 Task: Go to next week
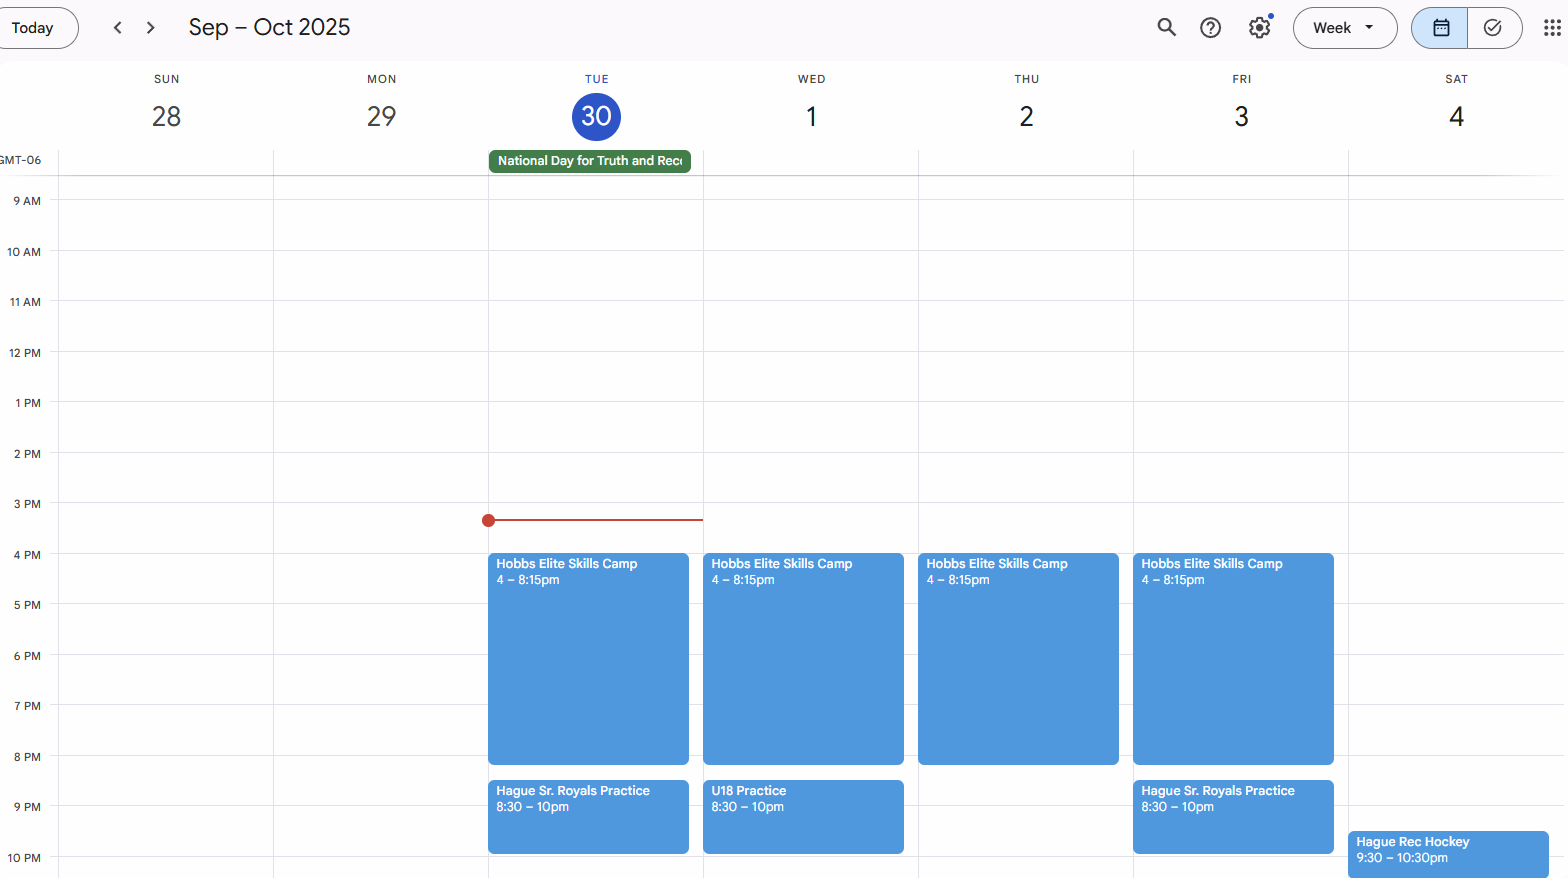(151, 28)
